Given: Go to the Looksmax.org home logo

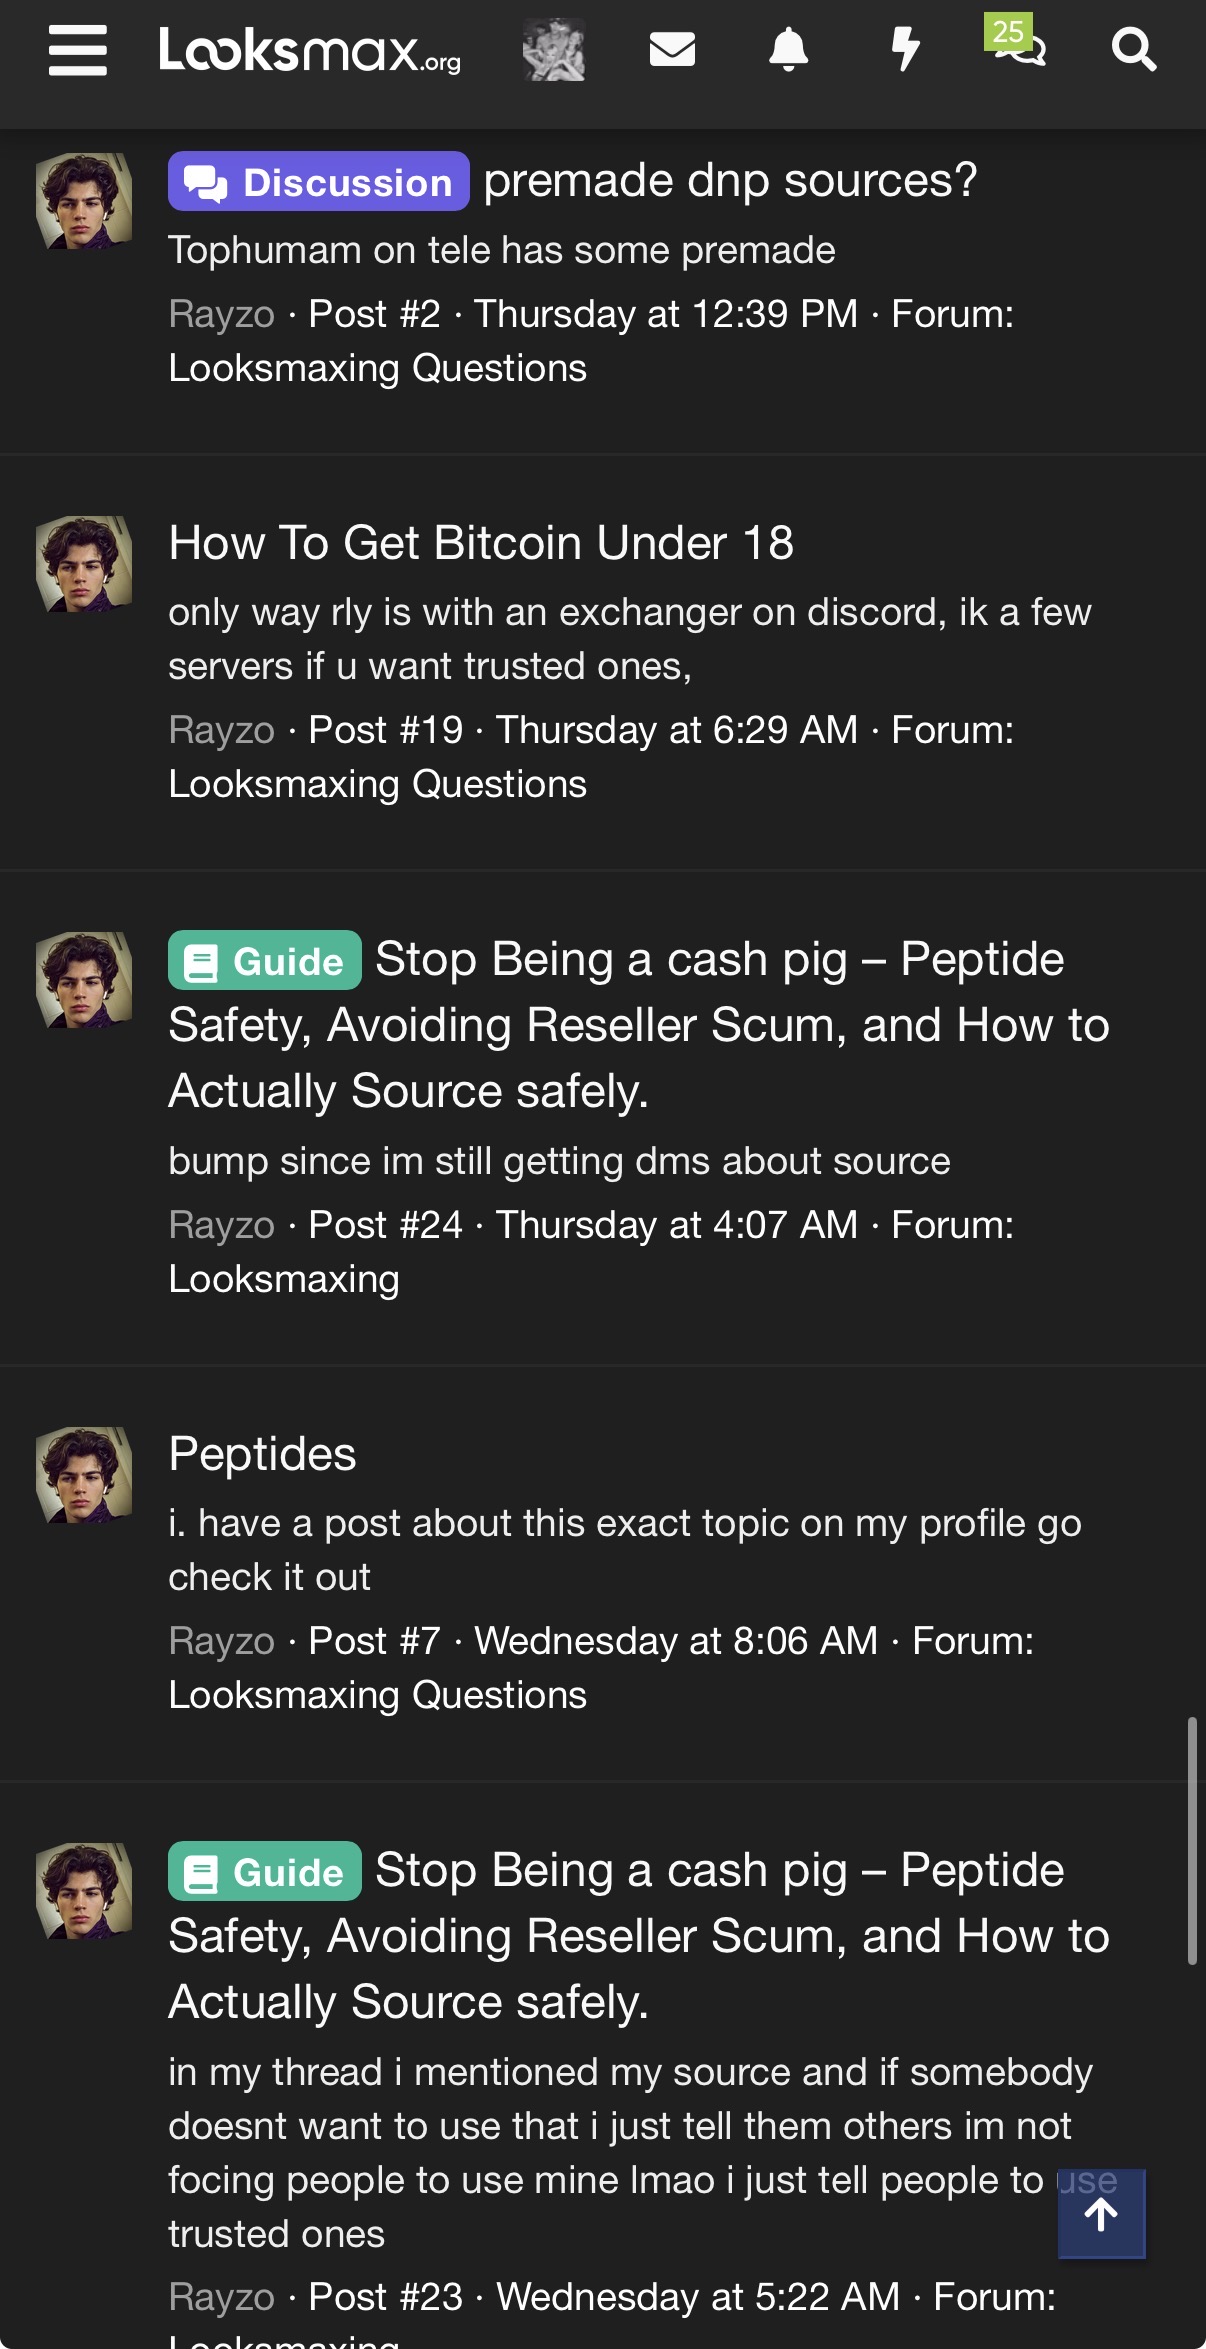Looking at the screenshot, I should click(x=310, y=50).
